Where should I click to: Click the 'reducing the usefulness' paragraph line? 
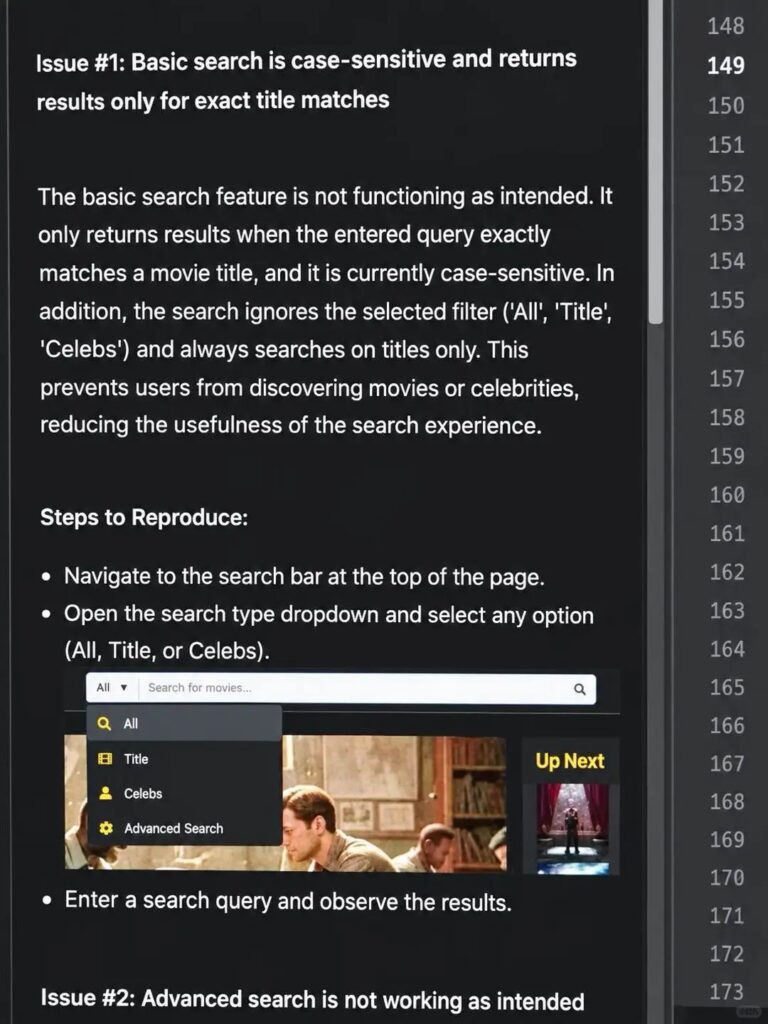291,425
